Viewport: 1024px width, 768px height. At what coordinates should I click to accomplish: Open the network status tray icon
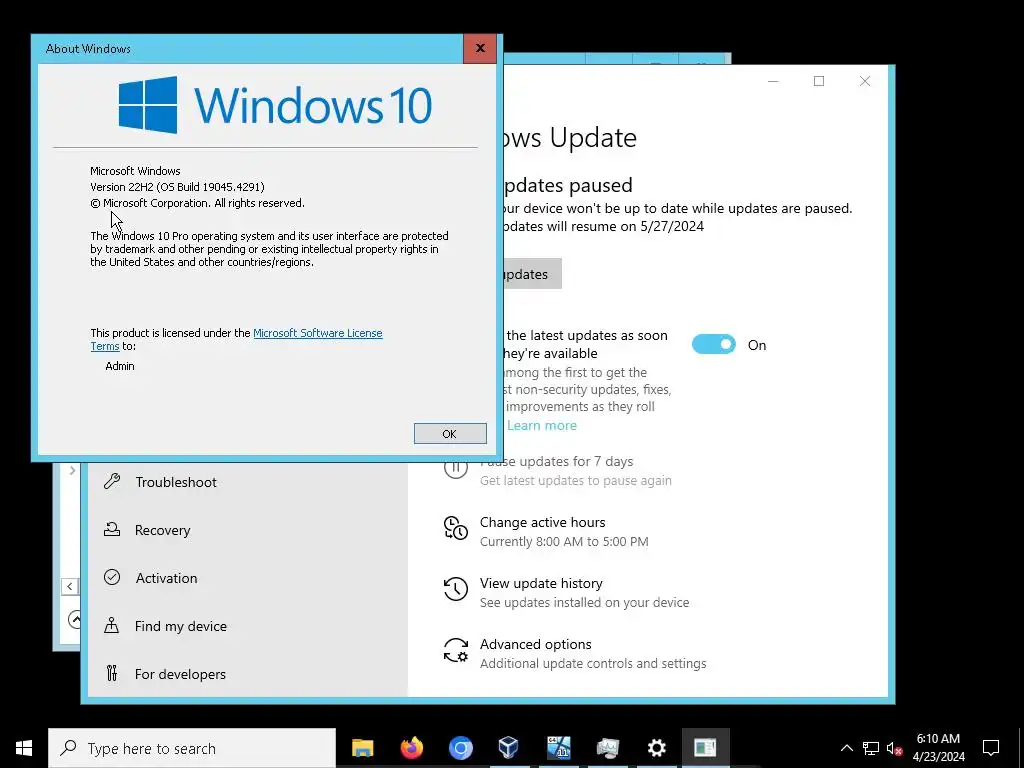(871, 748)
